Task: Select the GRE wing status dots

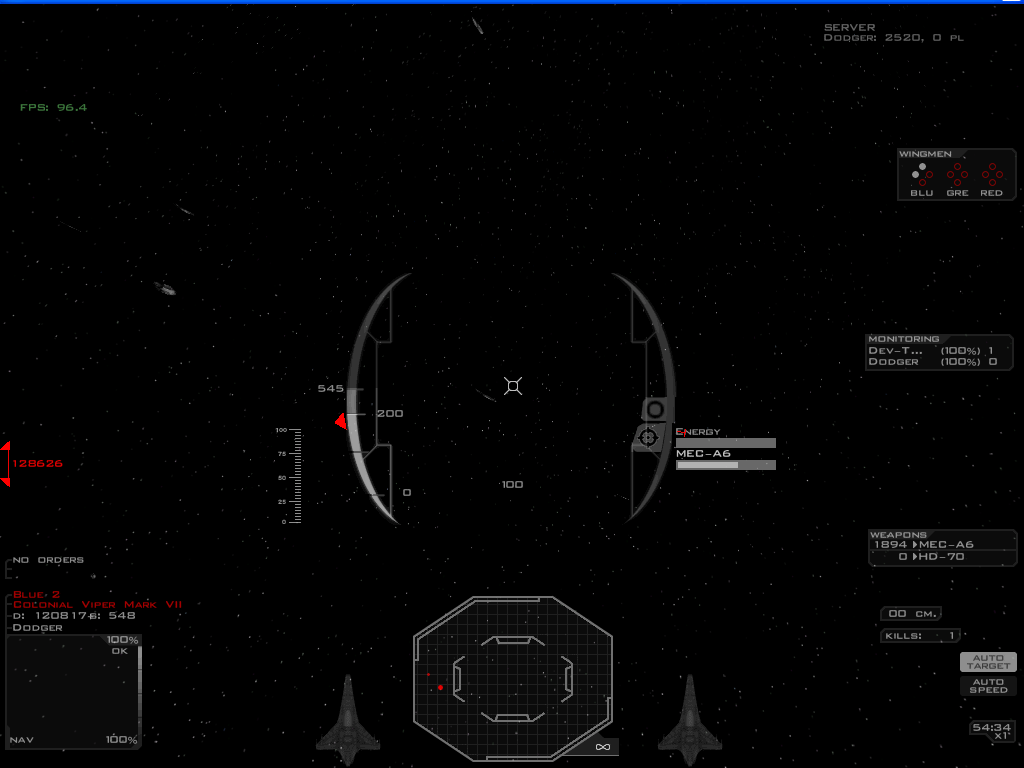Action: coord(957,174)
